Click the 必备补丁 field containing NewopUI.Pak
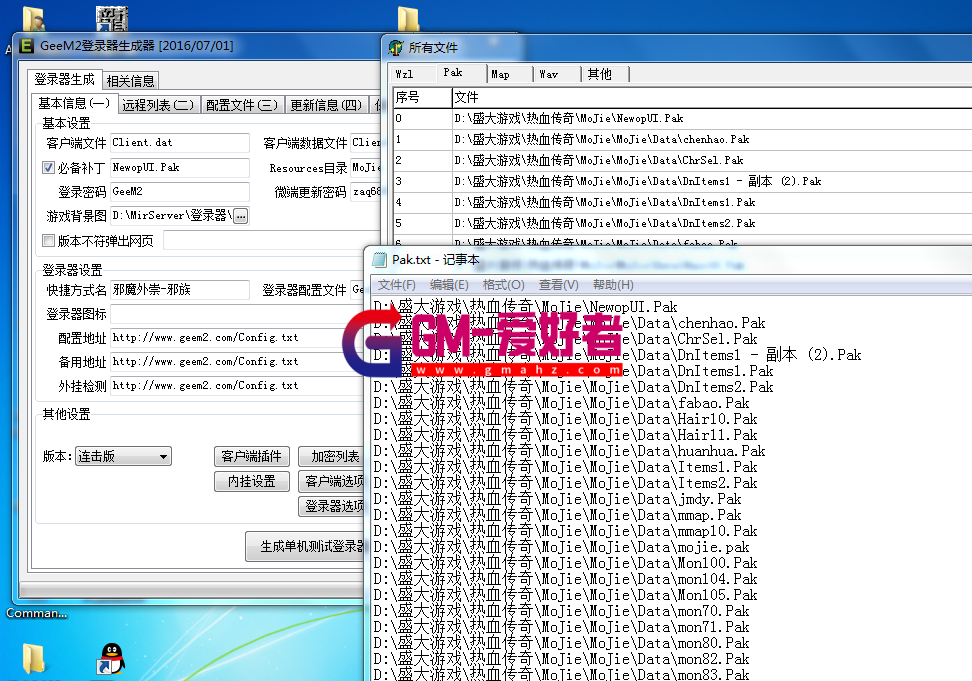 tap(180, 167)
